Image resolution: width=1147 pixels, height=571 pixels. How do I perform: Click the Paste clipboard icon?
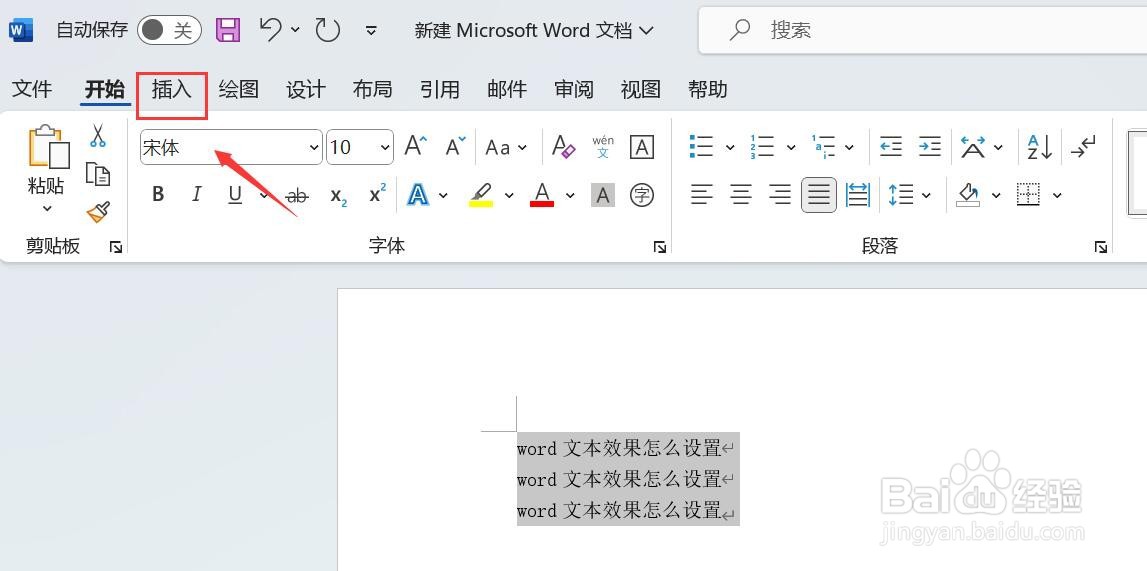(48, 146)
